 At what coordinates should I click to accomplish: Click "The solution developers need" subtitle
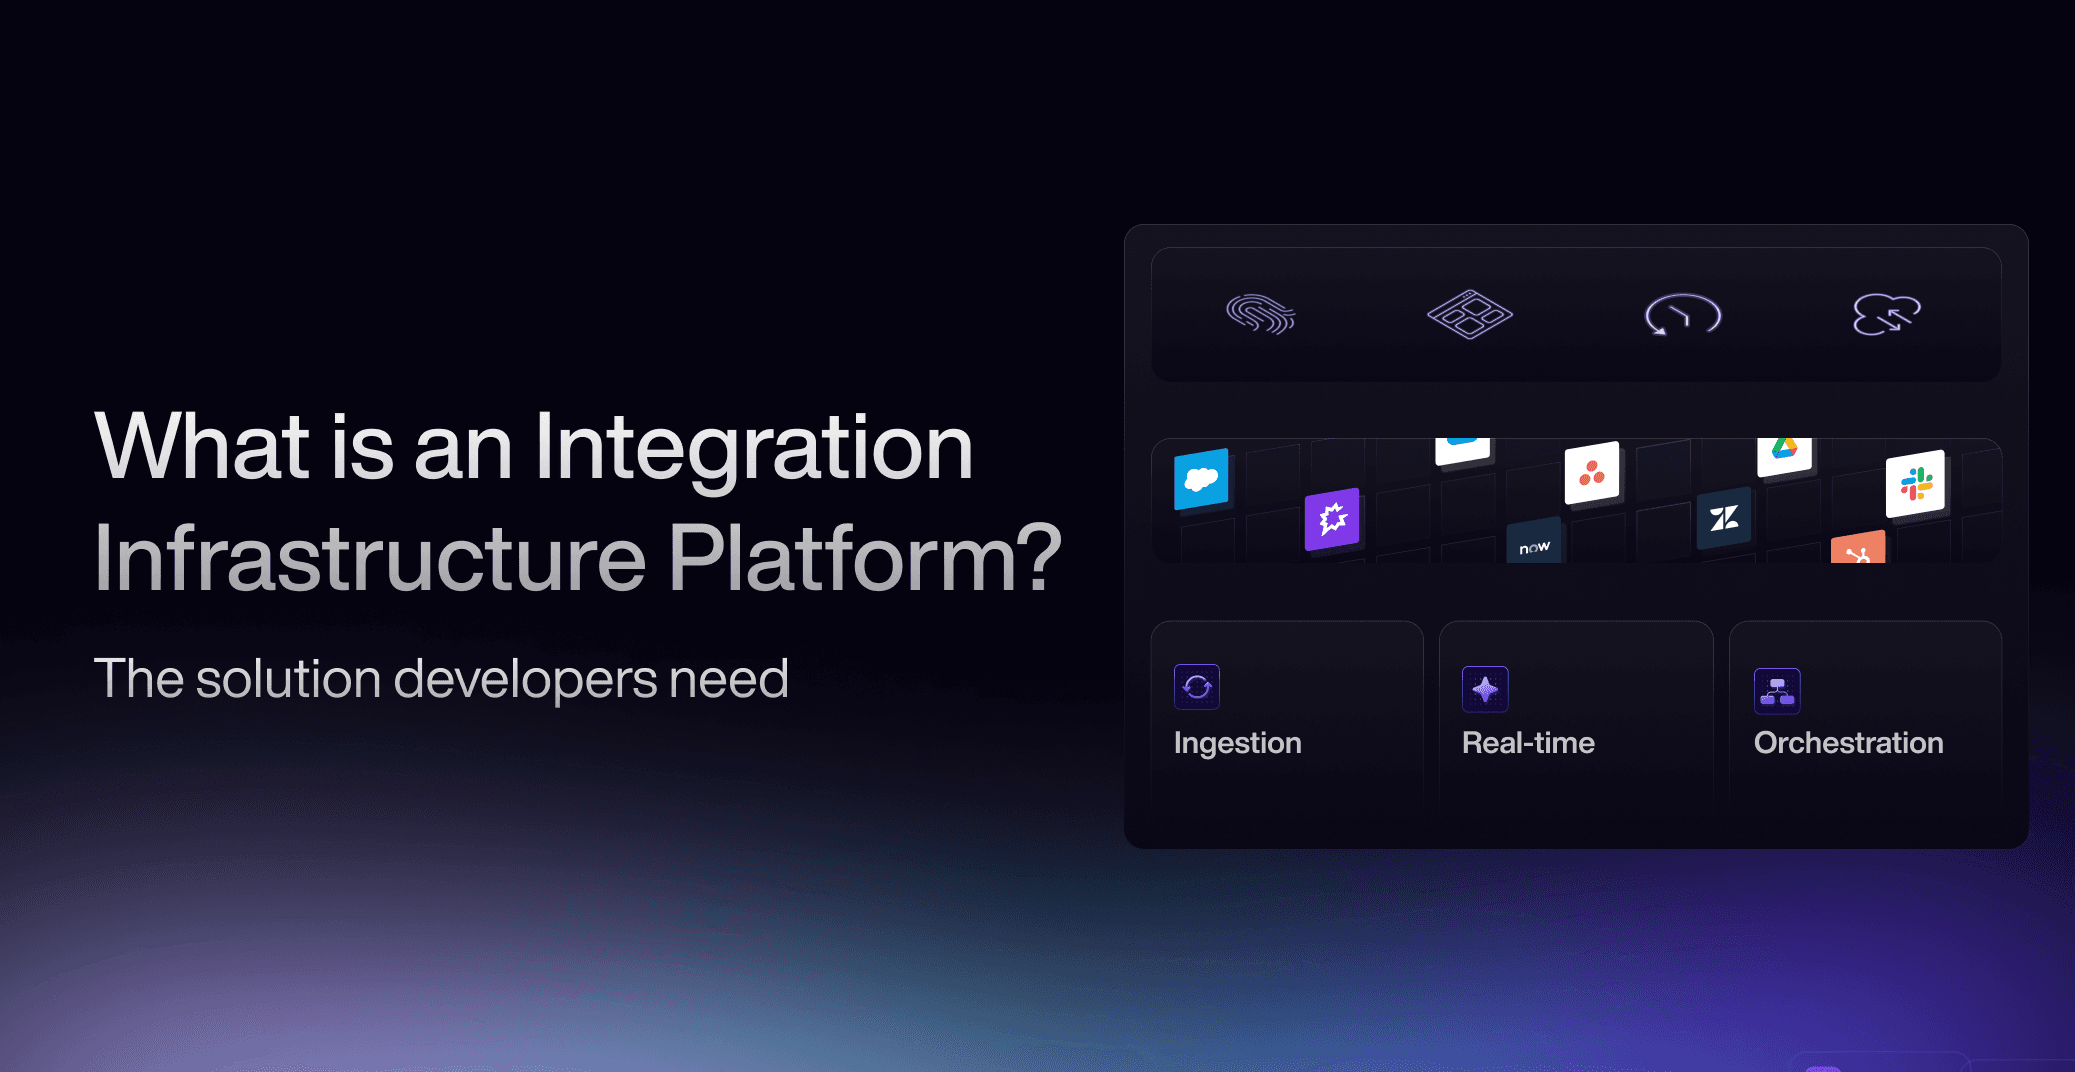[x=441, y=679]
